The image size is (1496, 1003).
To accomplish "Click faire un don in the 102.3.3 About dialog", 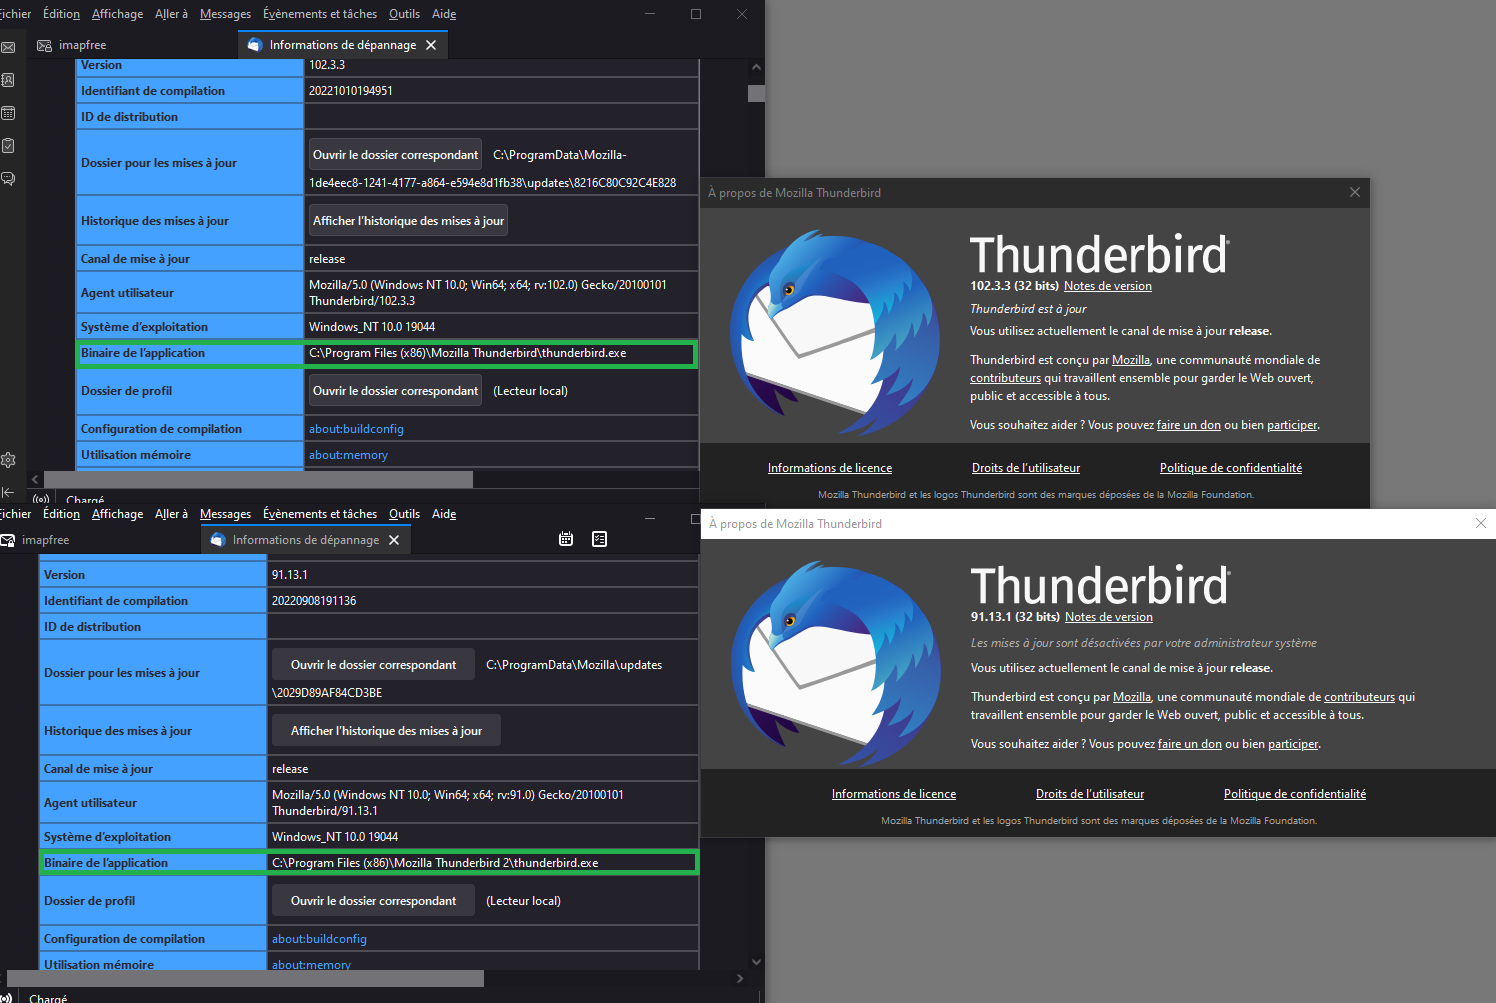I will tap(1189, 425).
